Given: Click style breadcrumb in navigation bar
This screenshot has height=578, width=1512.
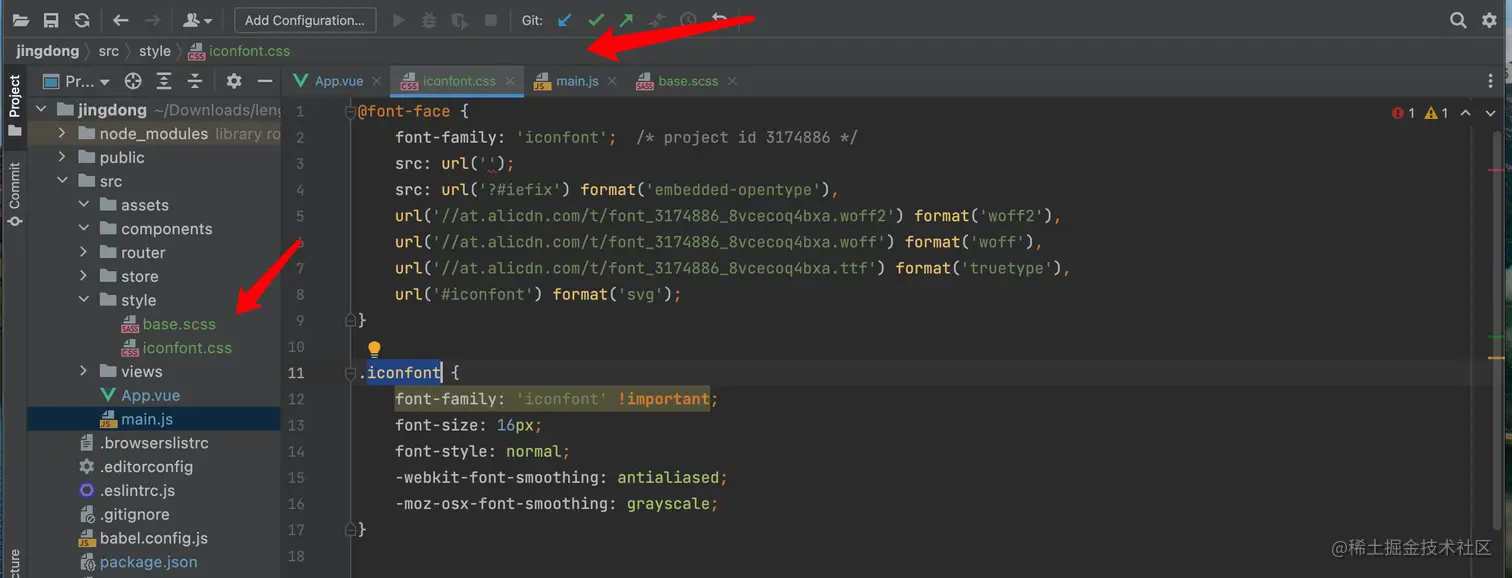Looking at the screenshot, I should [155, 51].
